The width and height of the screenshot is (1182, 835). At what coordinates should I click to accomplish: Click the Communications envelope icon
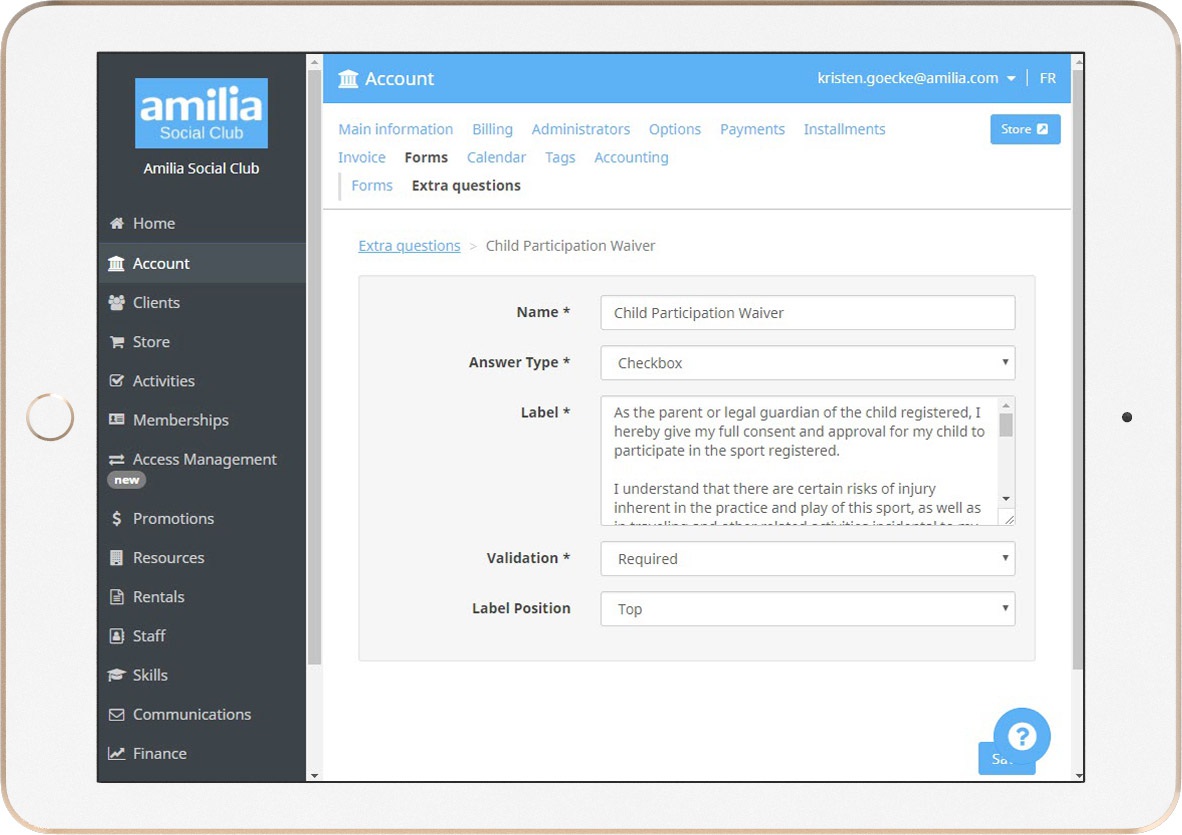point(116,714)
